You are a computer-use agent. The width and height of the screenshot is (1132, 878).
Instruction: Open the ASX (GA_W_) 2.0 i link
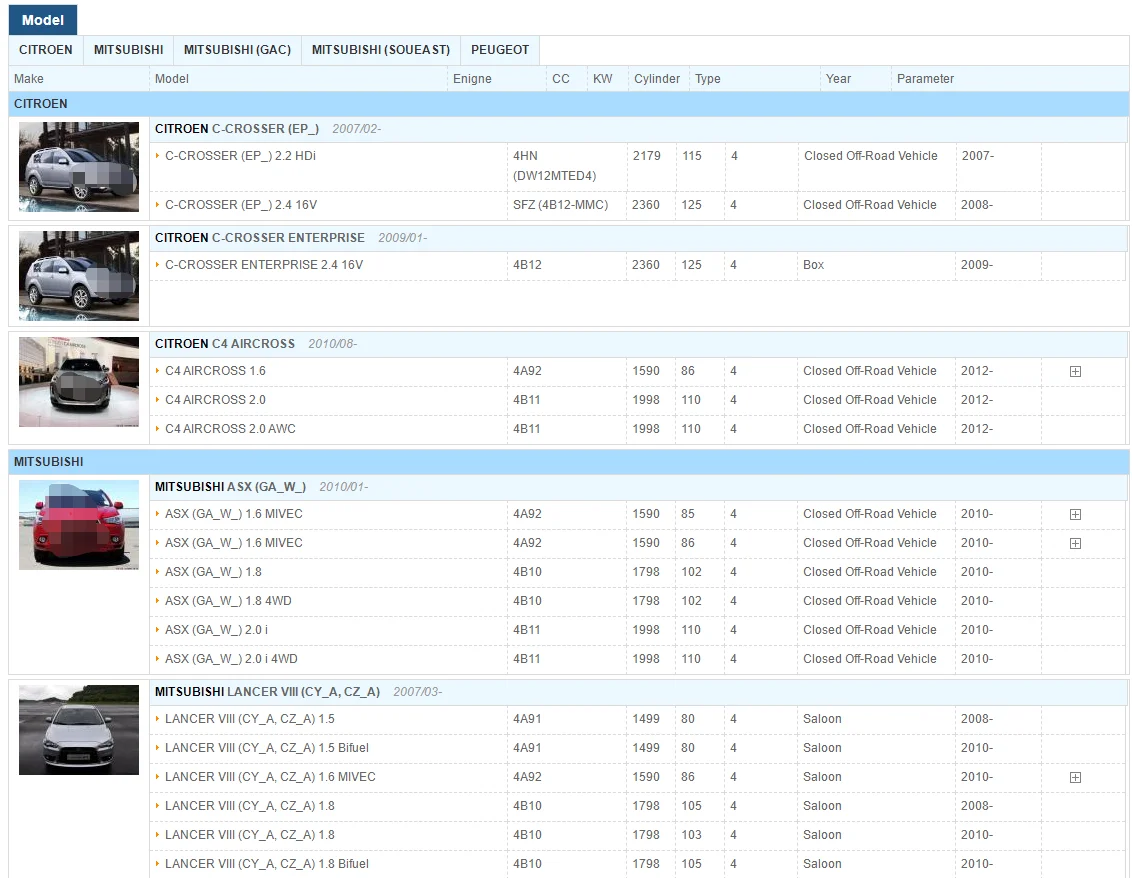pyautogui.click(x=216, y=630)
